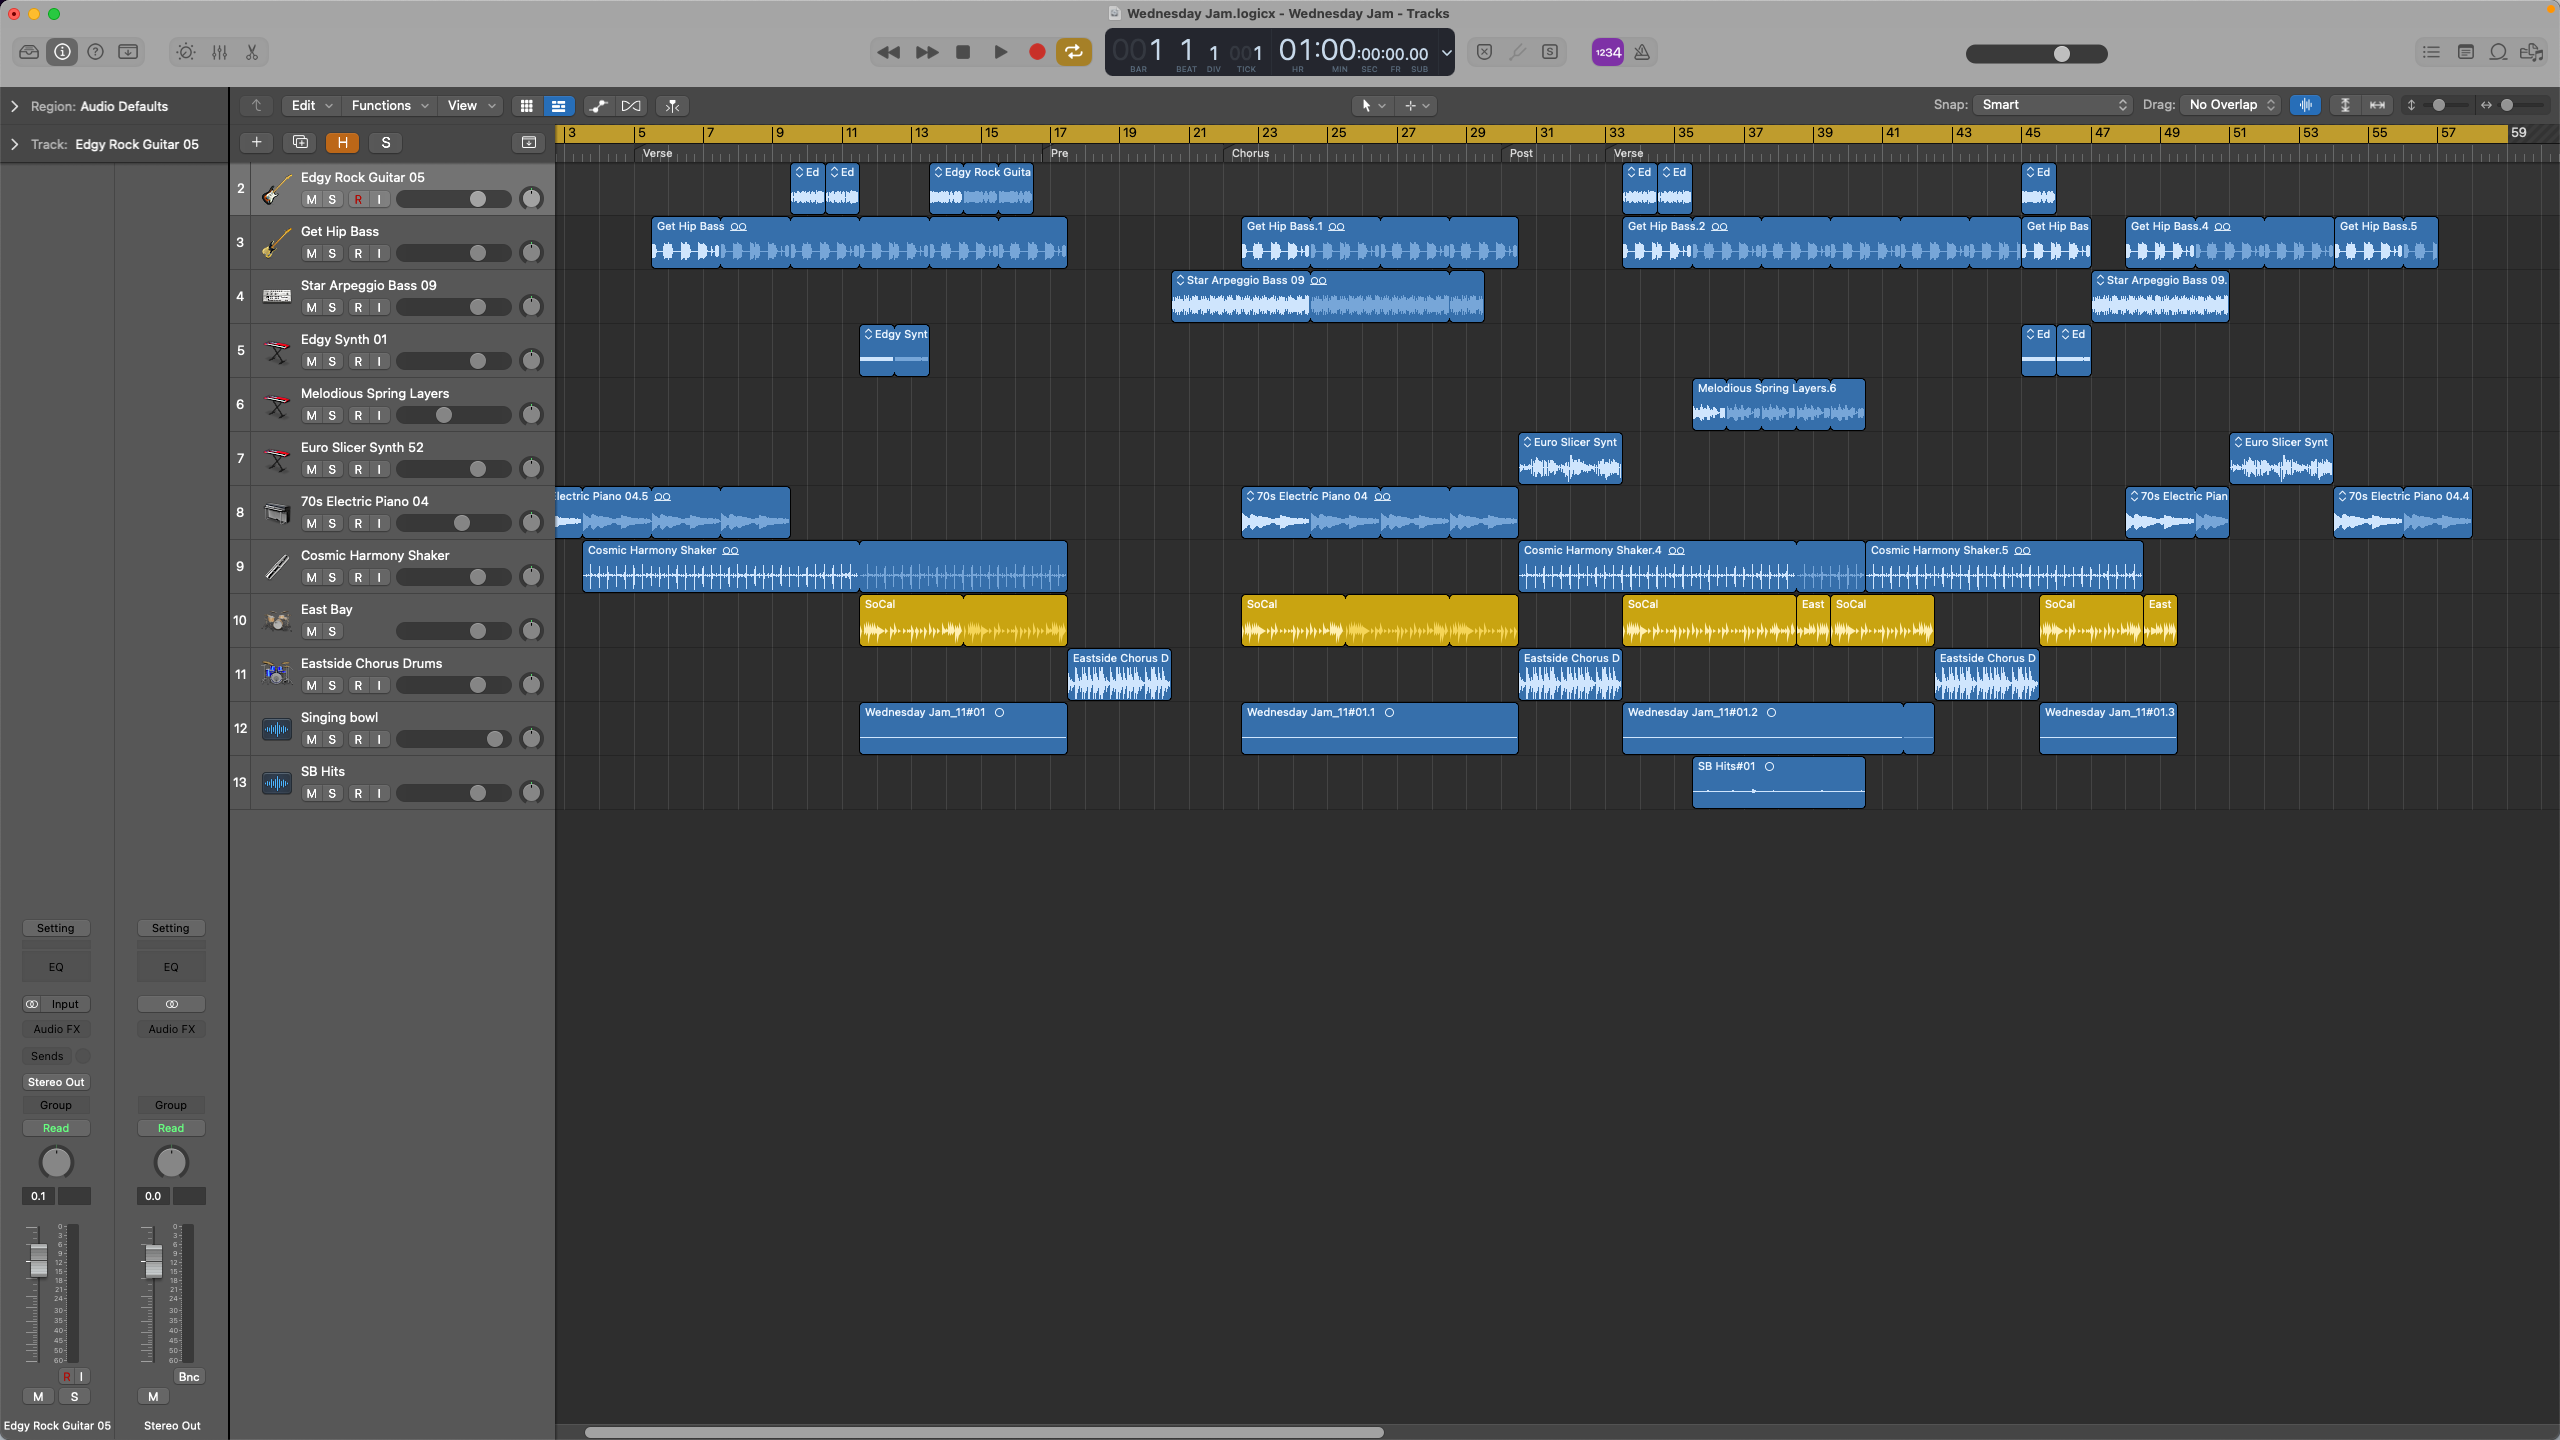The width and height of the screenshot is (2560, 1440).
Task: Open the Functions menu
Action: point(390,105)
